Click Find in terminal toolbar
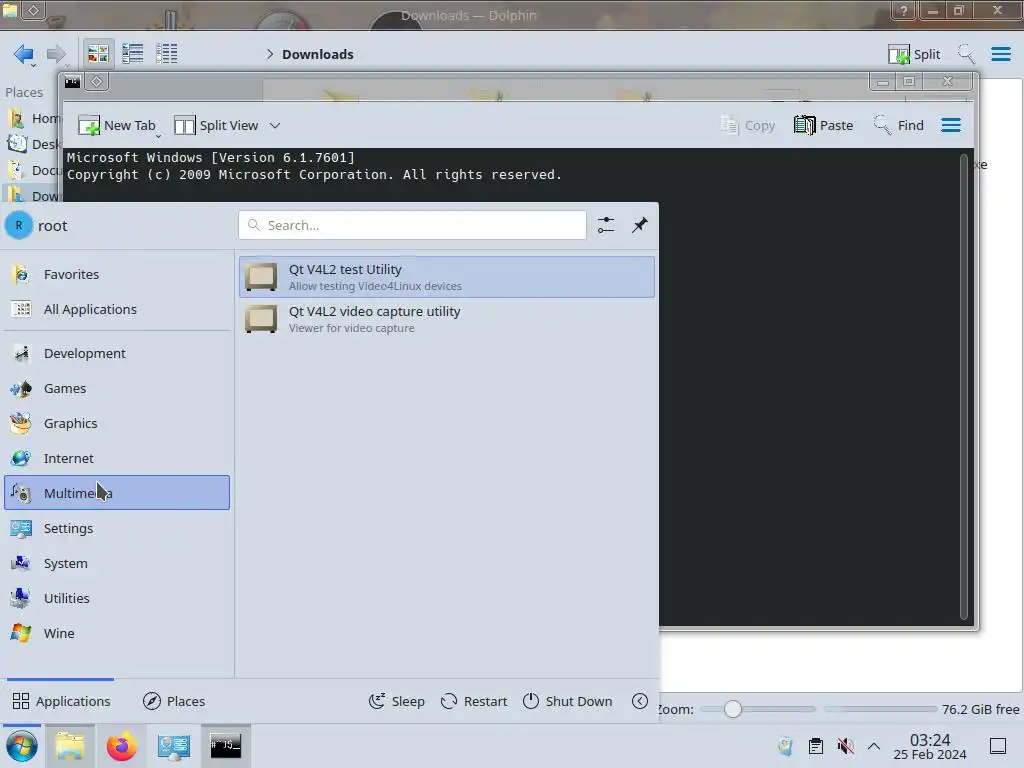Viewport: 1024px width, 768px height. point(899,125)
